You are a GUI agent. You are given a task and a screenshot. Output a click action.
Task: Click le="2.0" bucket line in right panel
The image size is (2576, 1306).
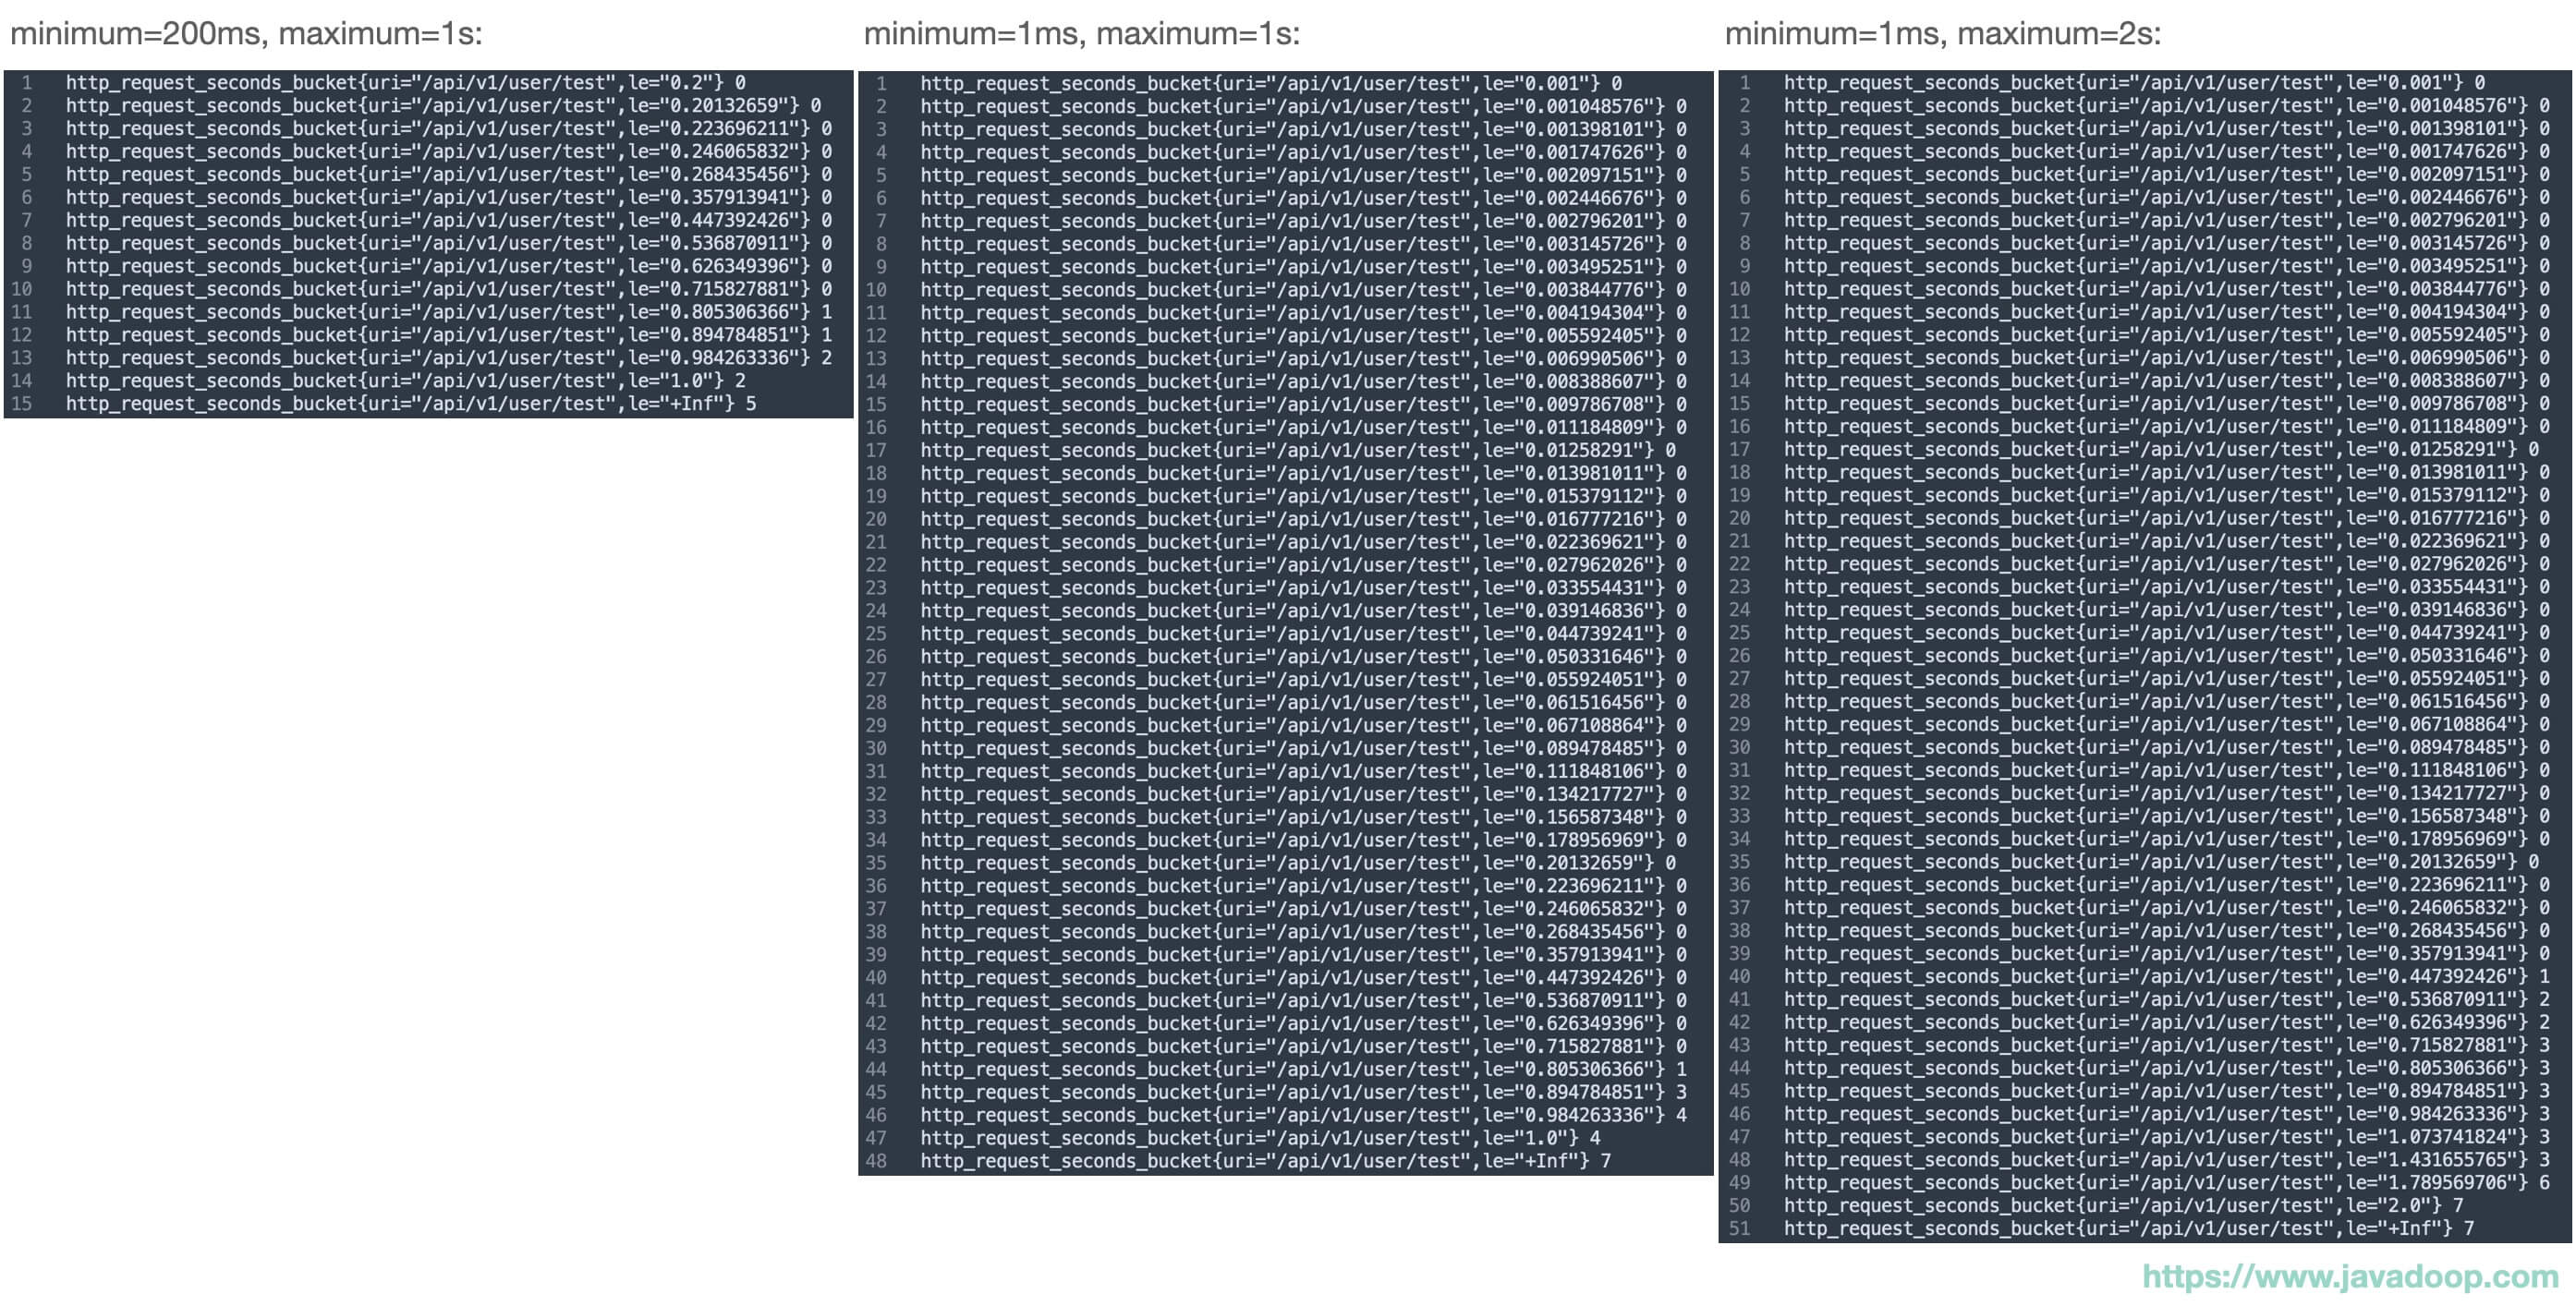coord(2122,1205)
